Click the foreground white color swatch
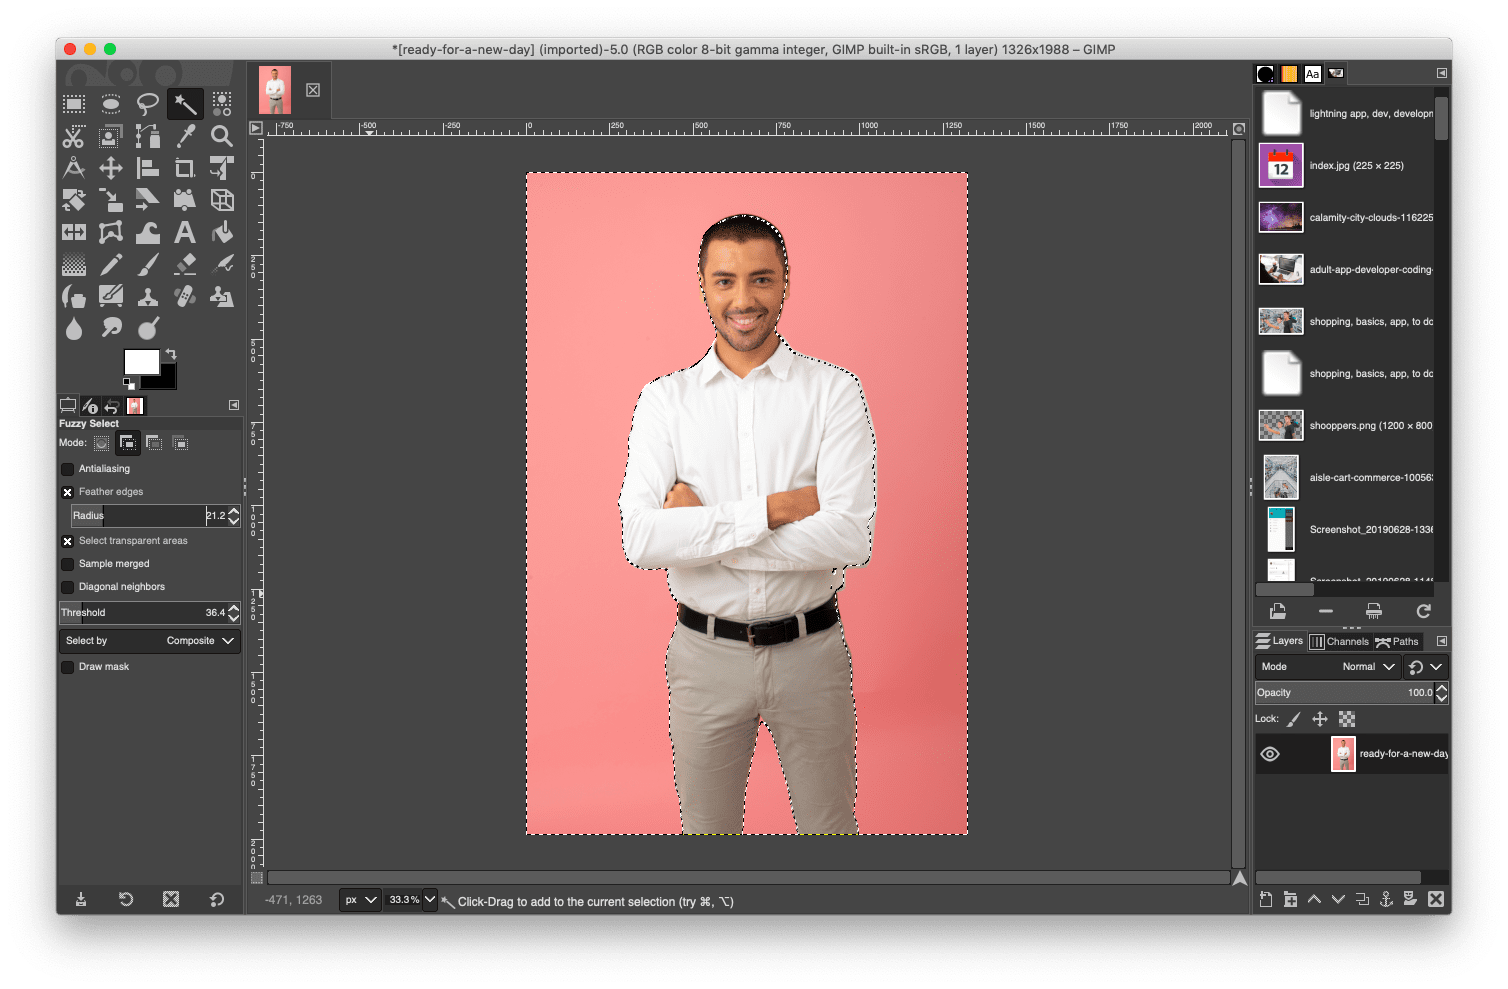Screen dimensions: 1508x989 [140, 361]
